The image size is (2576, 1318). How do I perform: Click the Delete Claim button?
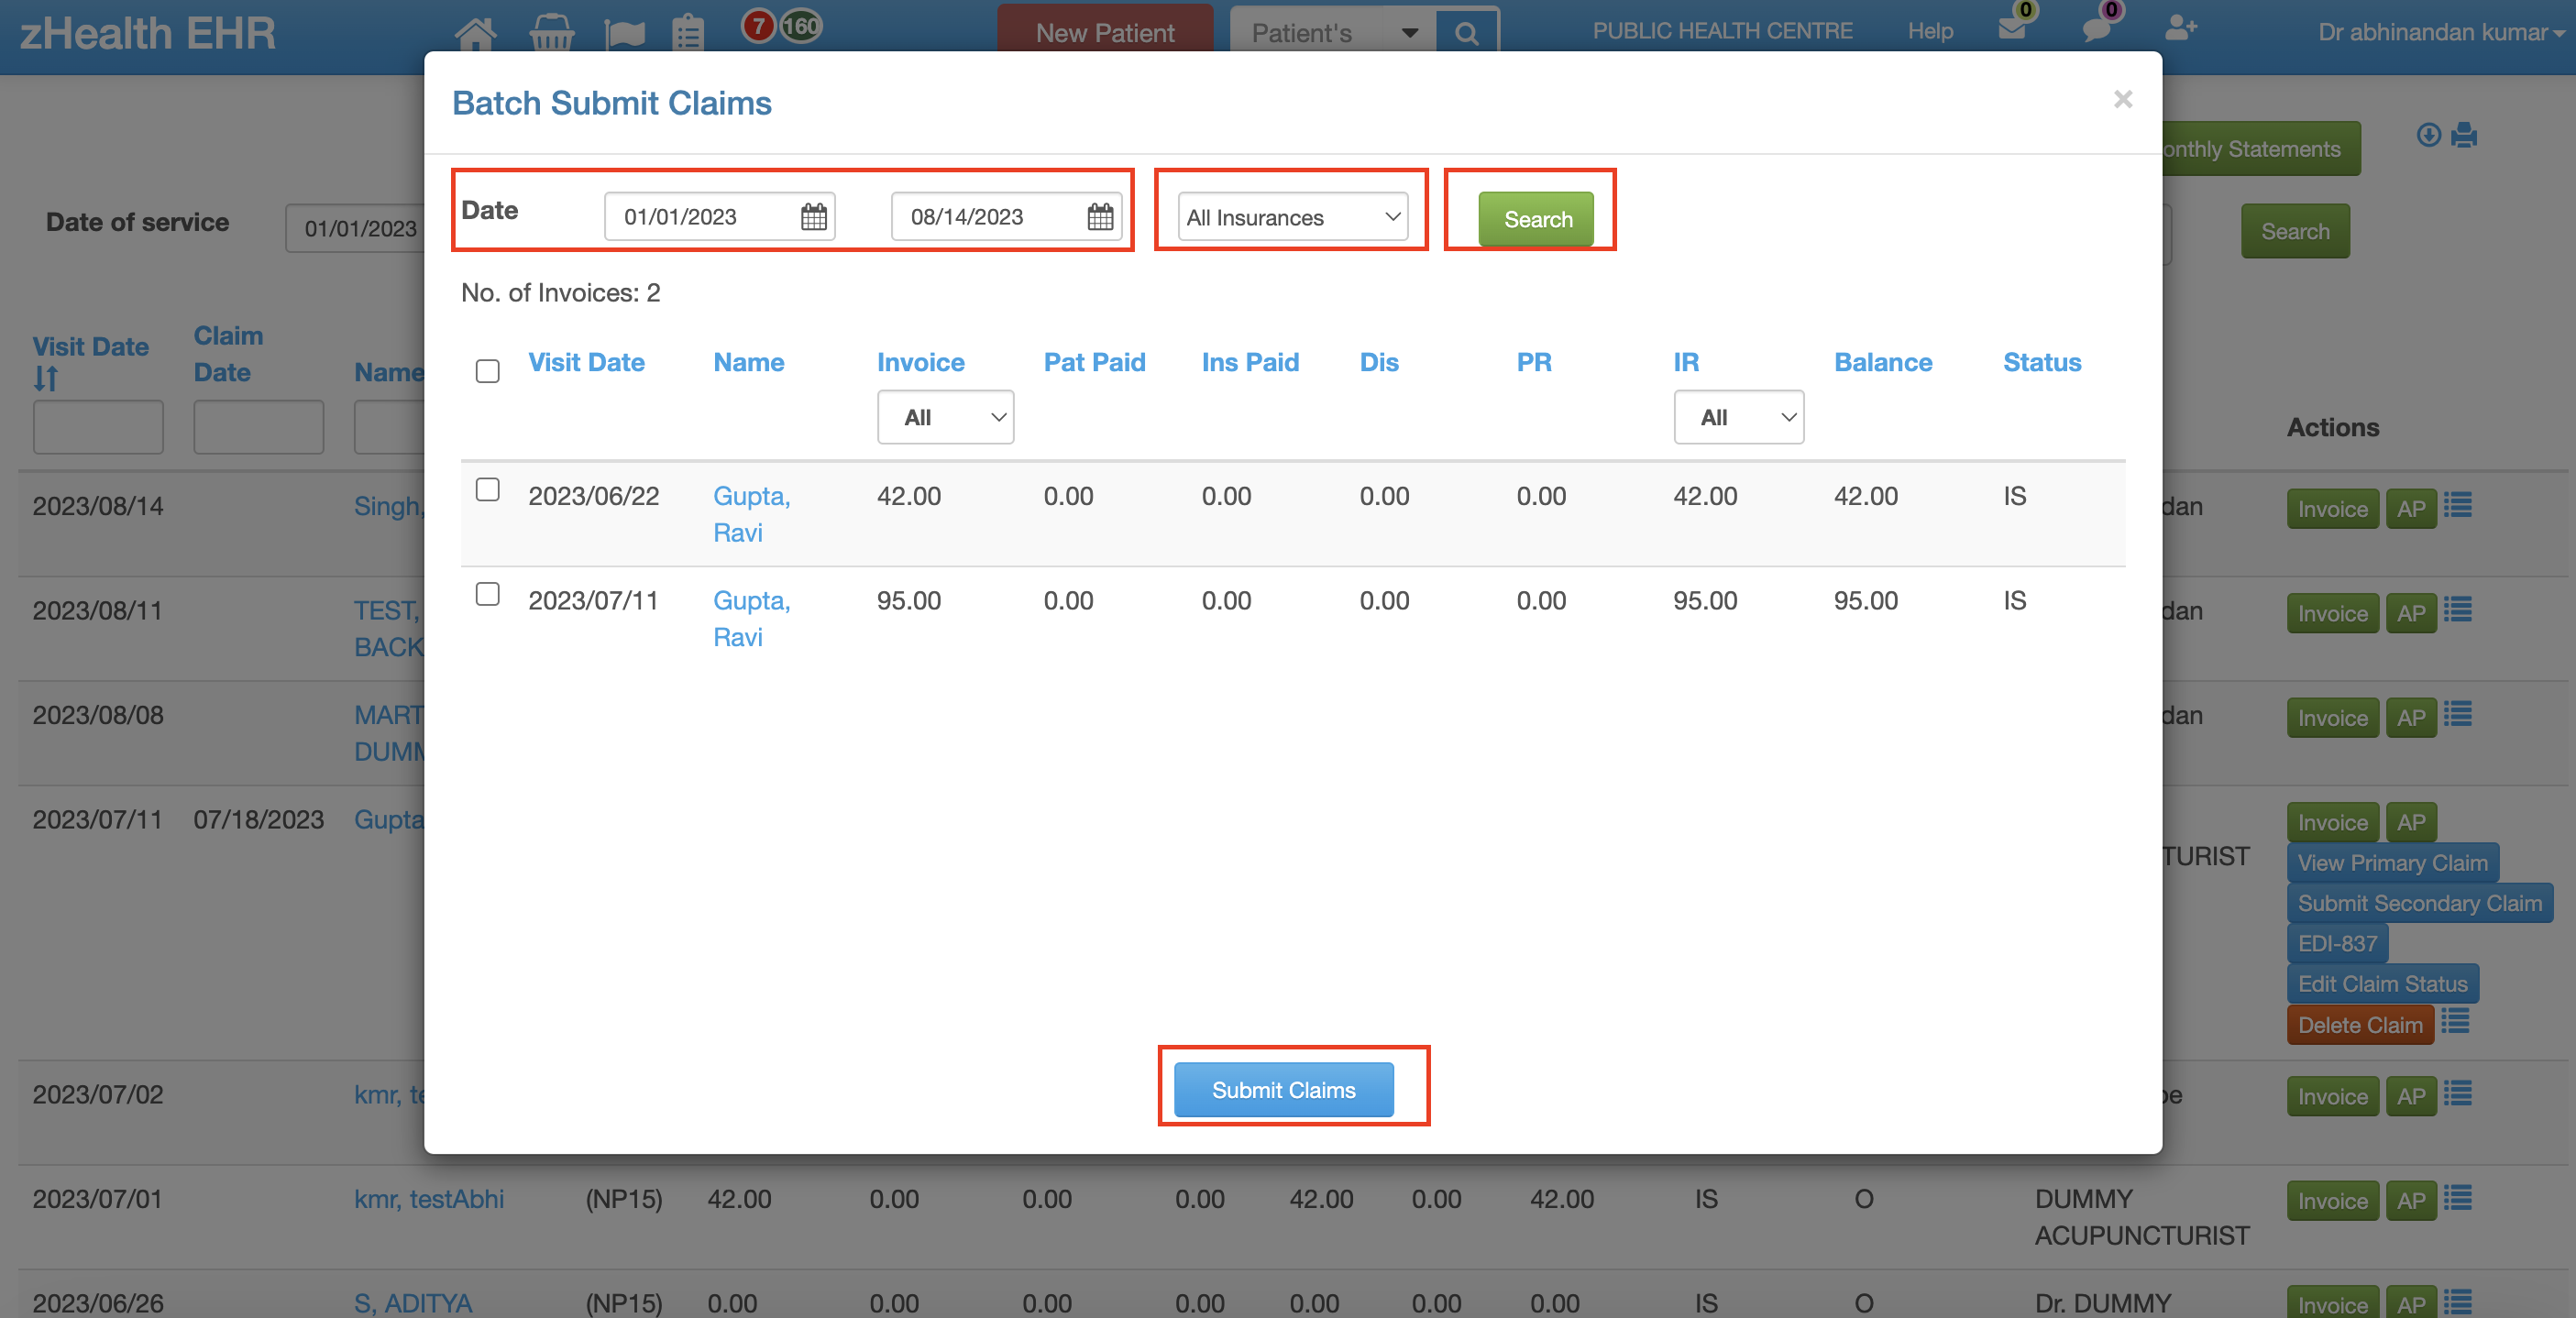tap(2359, 1025)
